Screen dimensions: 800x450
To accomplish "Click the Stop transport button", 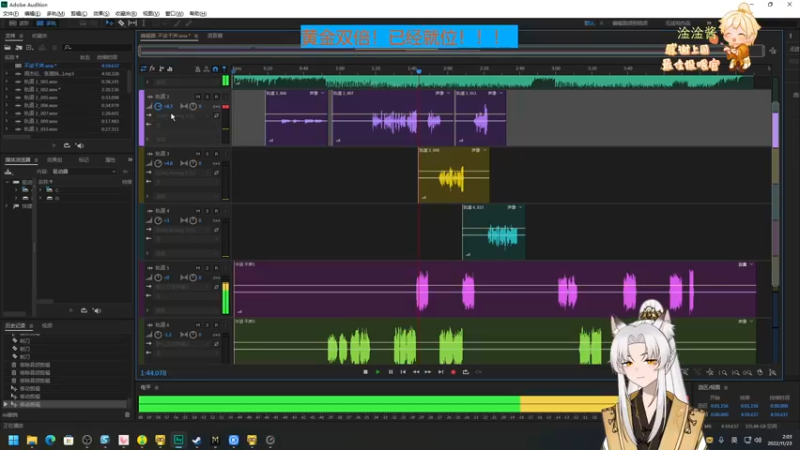I will coord(365,372).
